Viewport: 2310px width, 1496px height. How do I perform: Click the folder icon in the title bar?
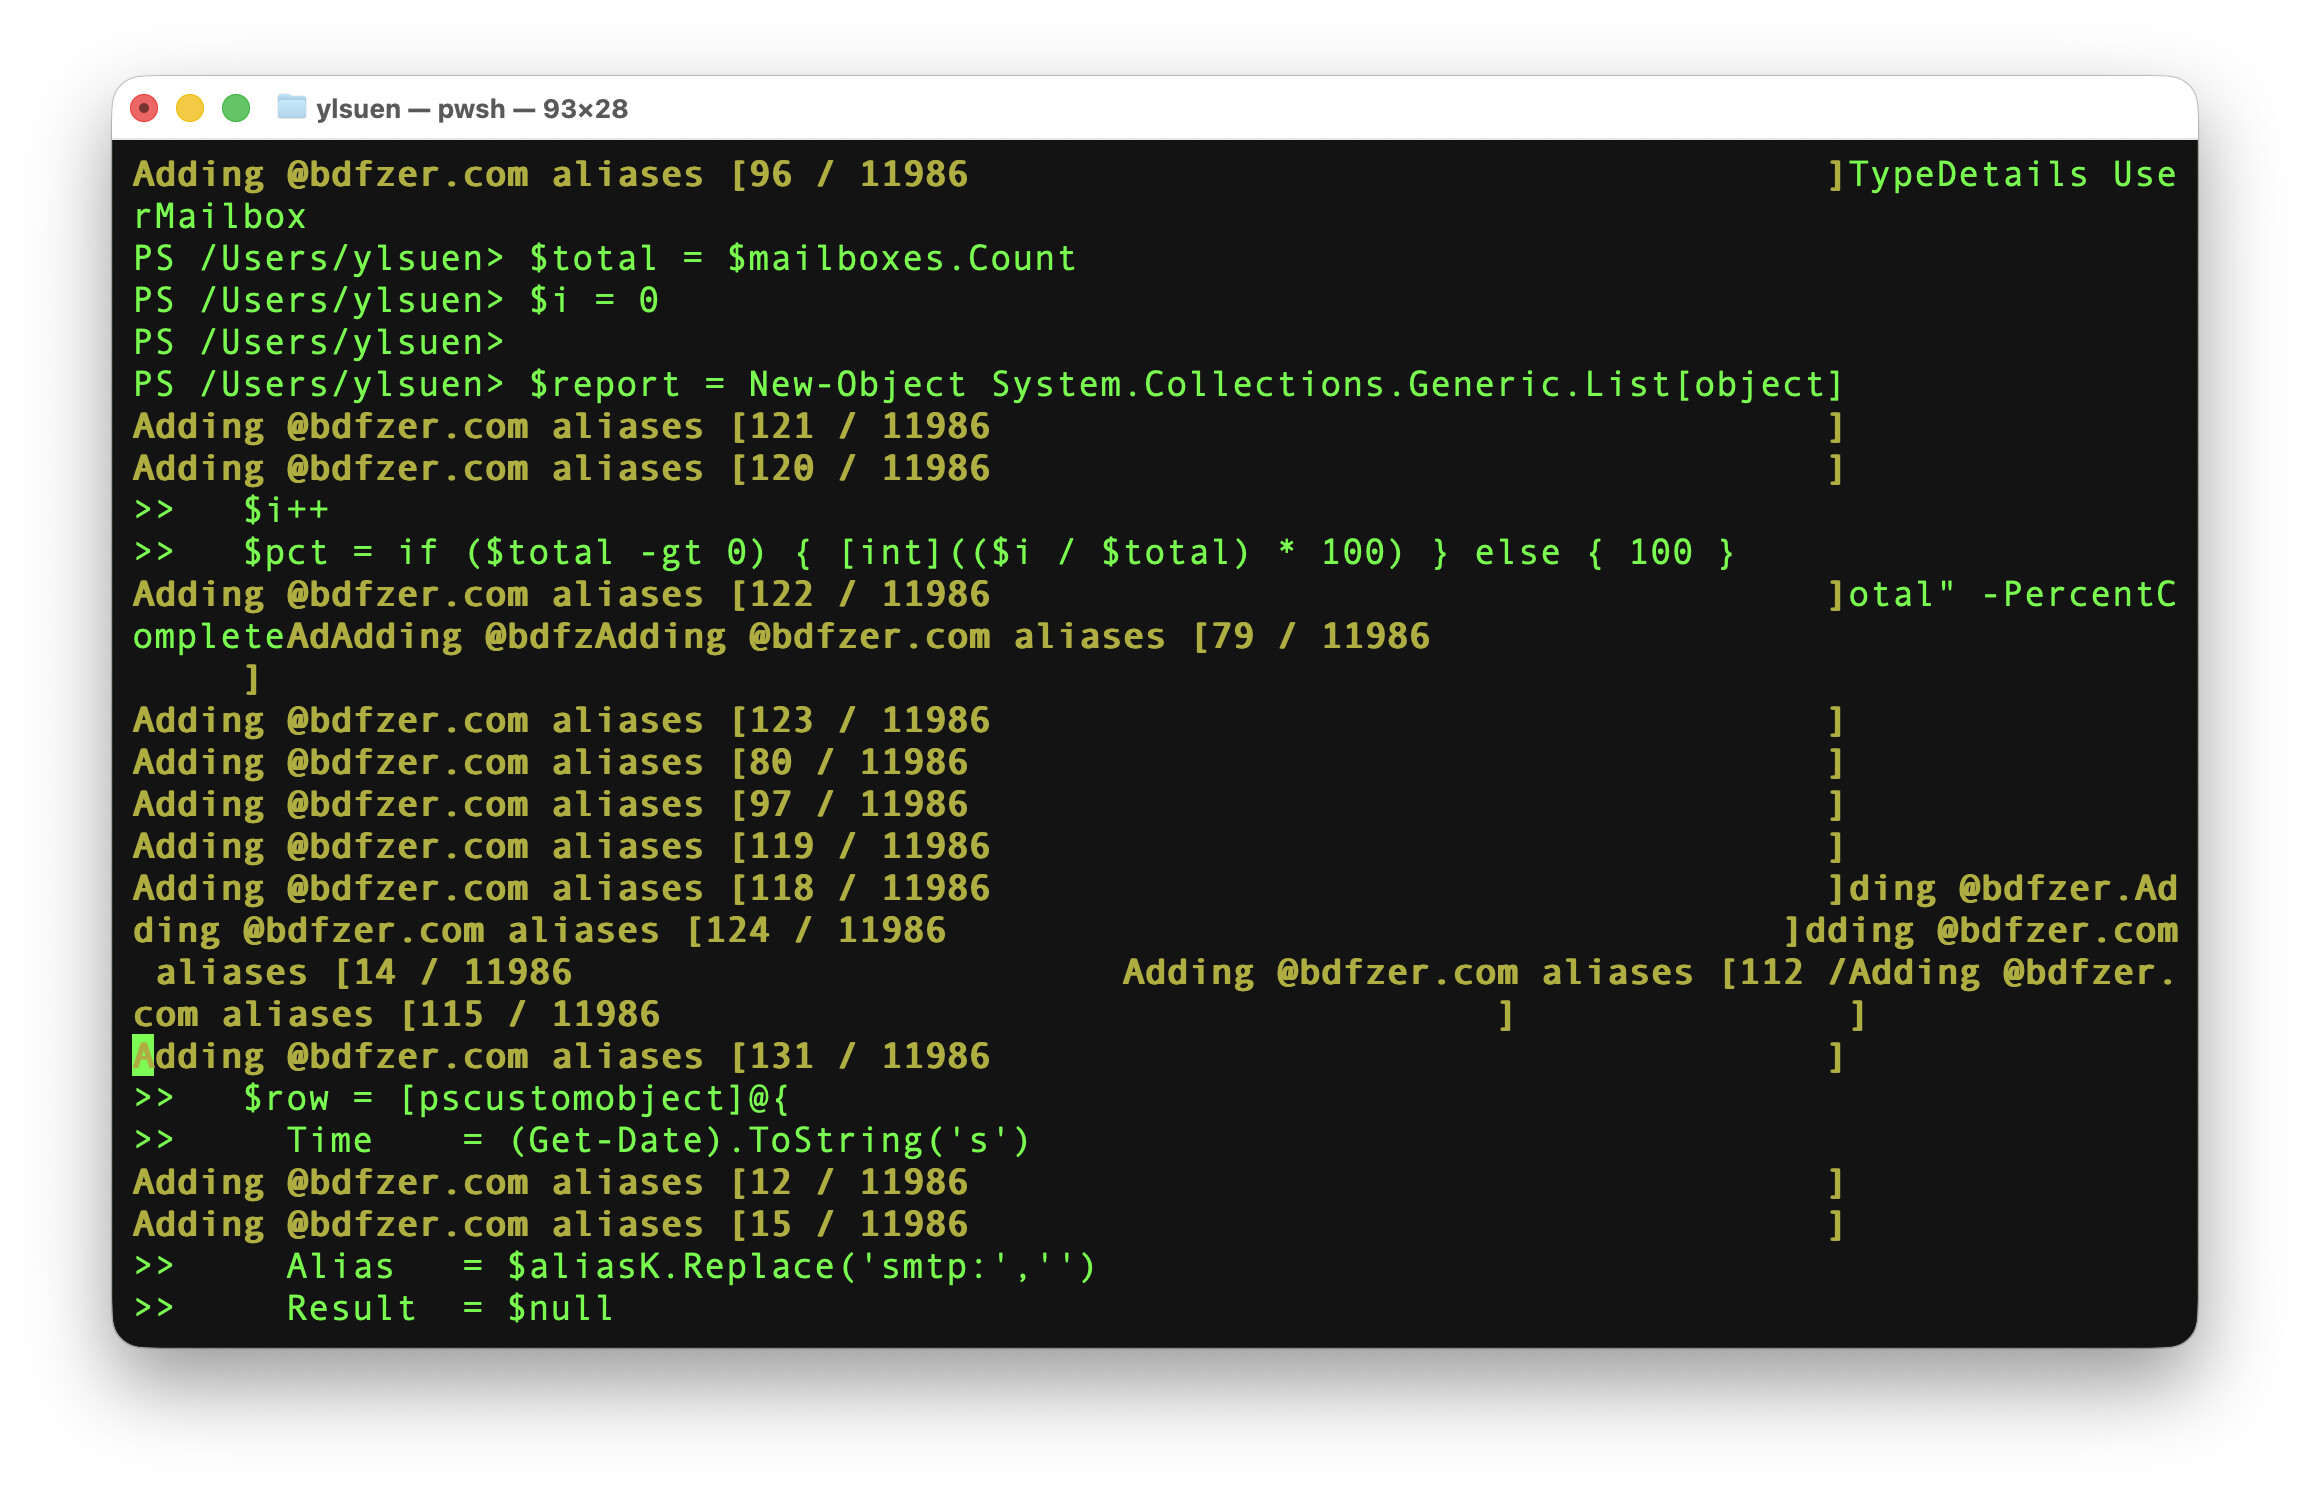pos(291,108)
